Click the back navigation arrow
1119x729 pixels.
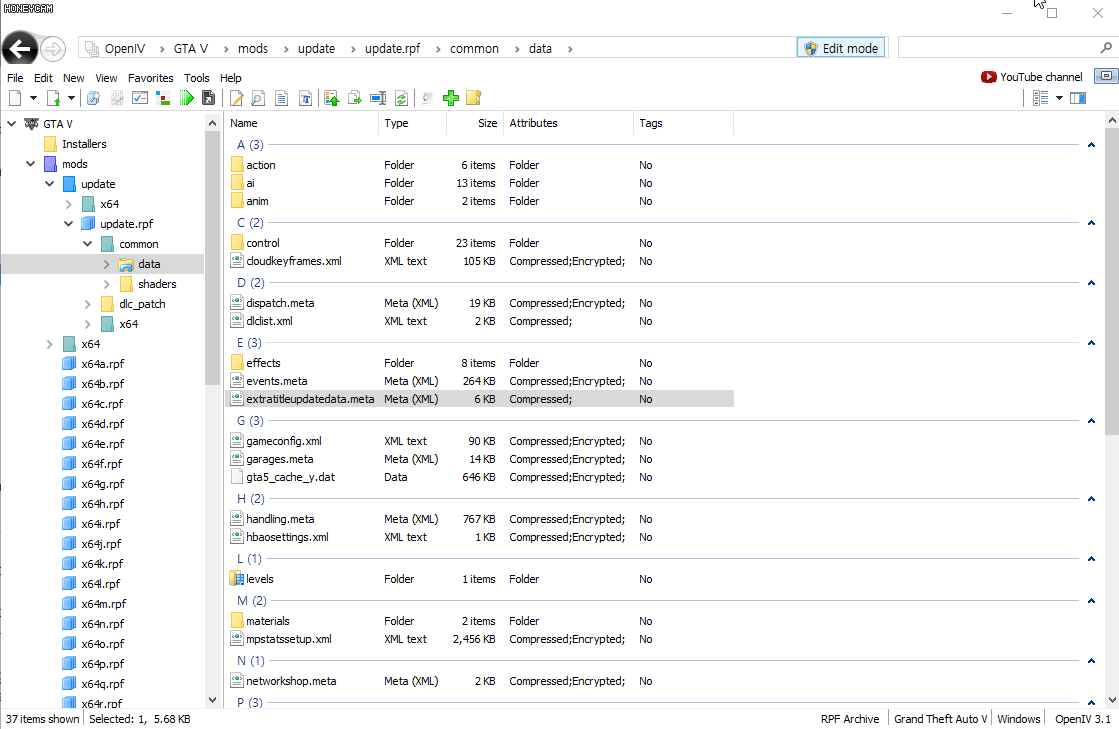click(20, 49)
